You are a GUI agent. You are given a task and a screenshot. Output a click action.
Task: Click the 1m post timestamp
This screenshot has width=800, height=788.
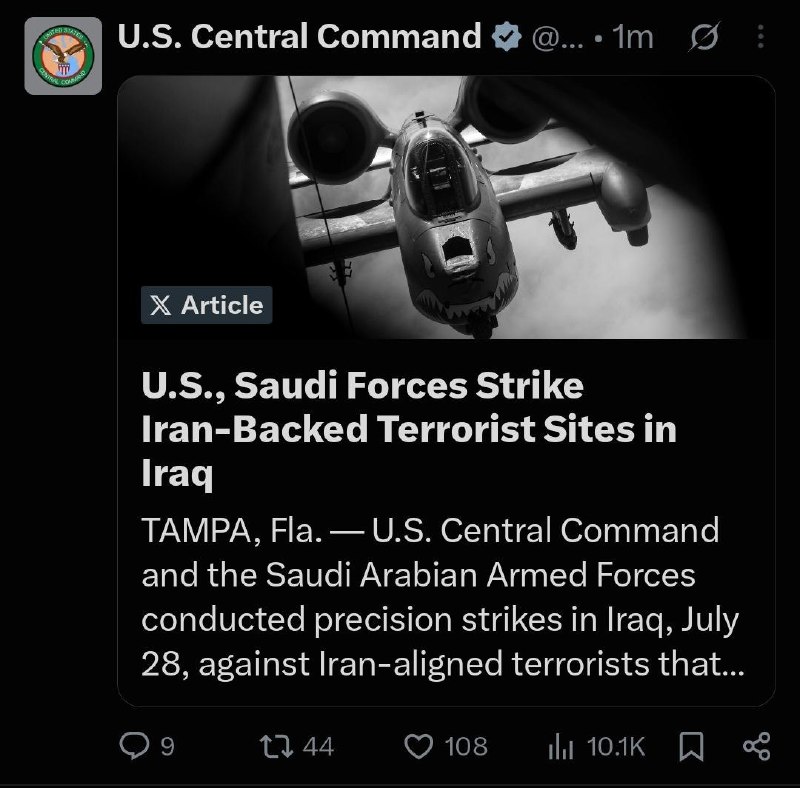coord(633,37)
